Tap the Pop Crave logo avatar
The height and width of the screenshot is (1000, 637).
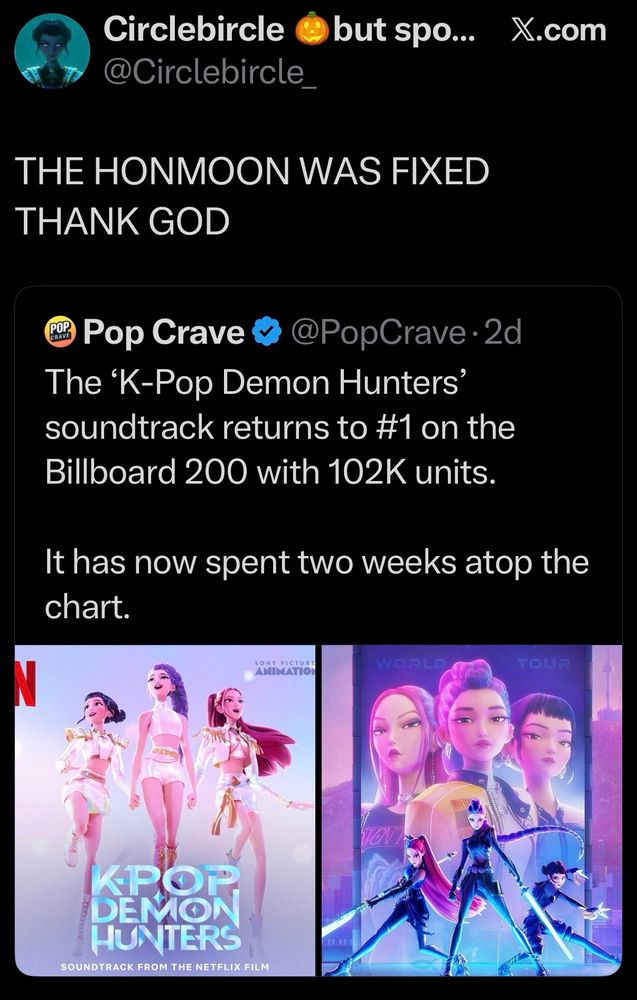pyautogui.click(x=60, y=332)
